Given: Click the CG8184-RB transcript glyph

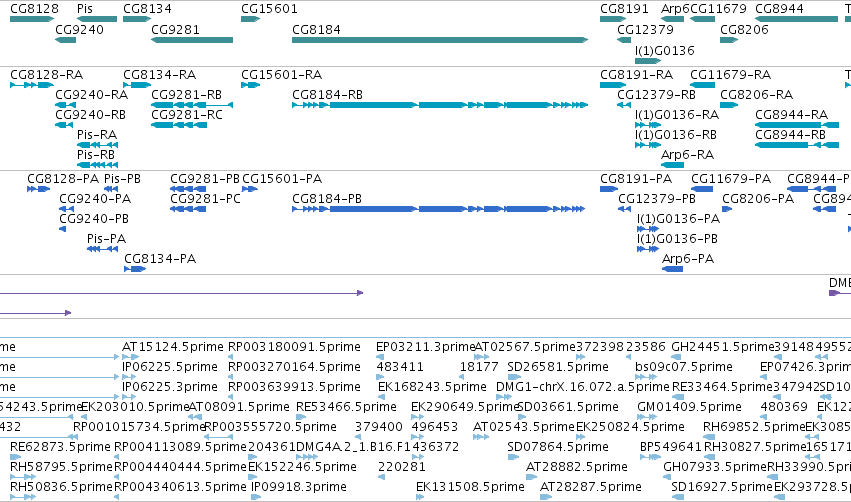Looking at the screenshot, I should [x=440, y=105].
